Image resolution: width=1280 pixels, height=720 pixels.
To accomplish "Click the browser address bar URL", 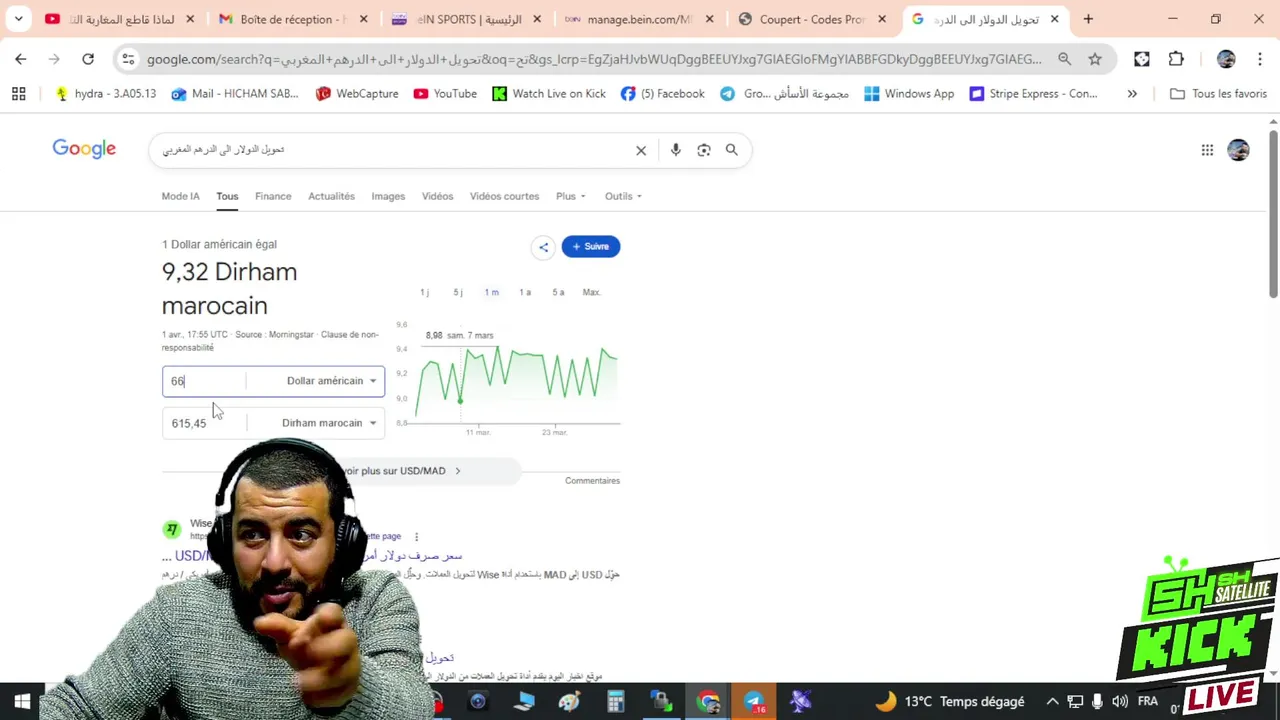I will [594, 59].
